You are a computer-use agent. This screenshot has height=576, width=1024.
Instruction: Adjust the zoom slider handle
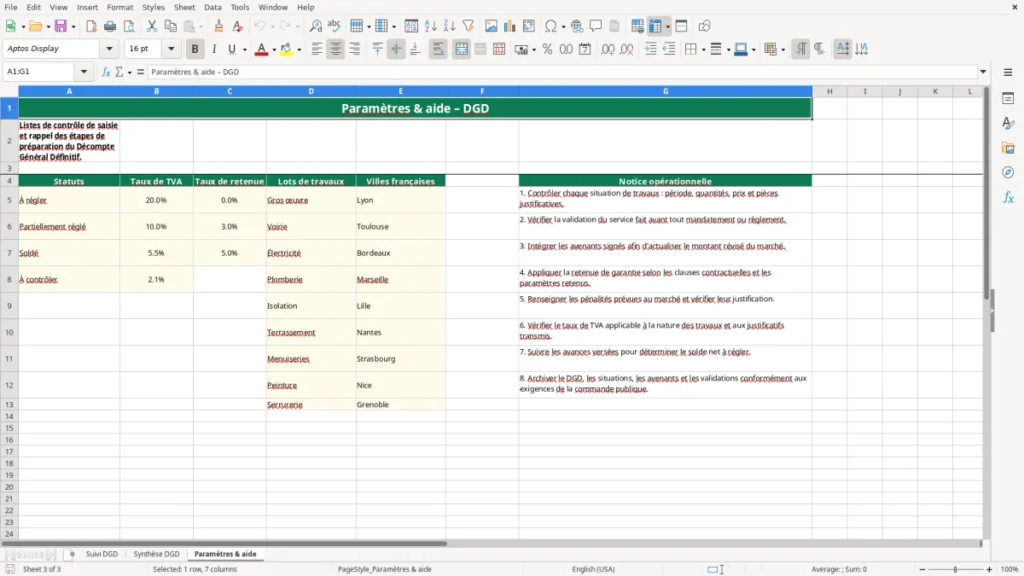pos(955,569)
